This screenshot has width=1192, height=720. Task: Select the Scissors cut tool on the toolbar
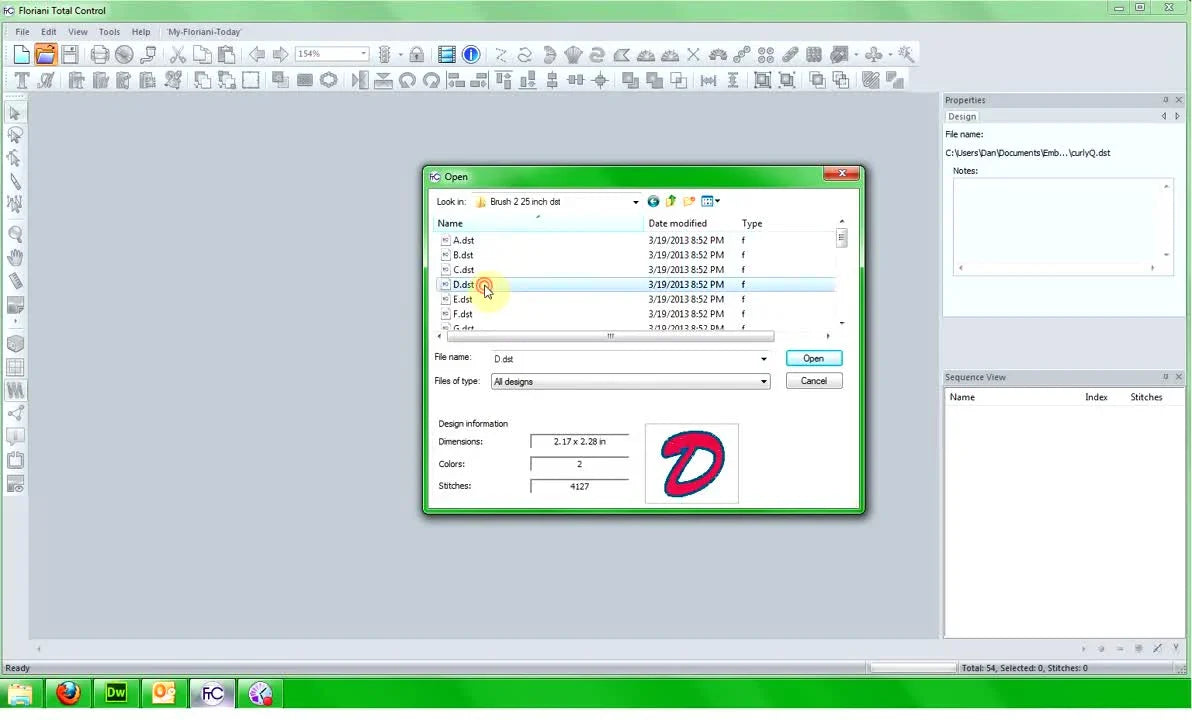[177, 54]
